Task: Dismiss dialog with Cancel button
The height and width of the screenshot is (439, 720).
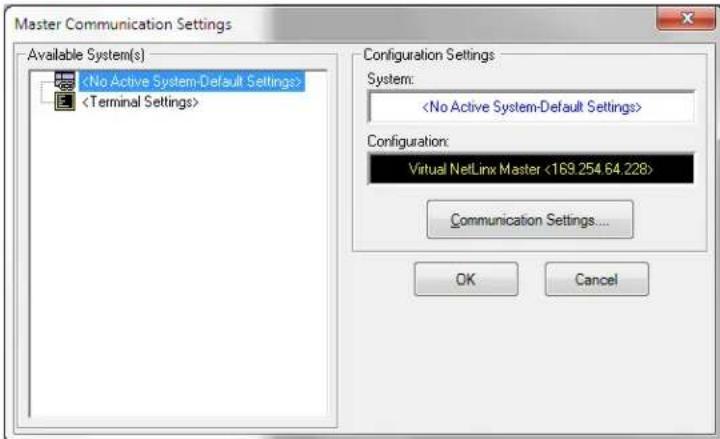Action: pyautogui.click(x=596, y=279)
